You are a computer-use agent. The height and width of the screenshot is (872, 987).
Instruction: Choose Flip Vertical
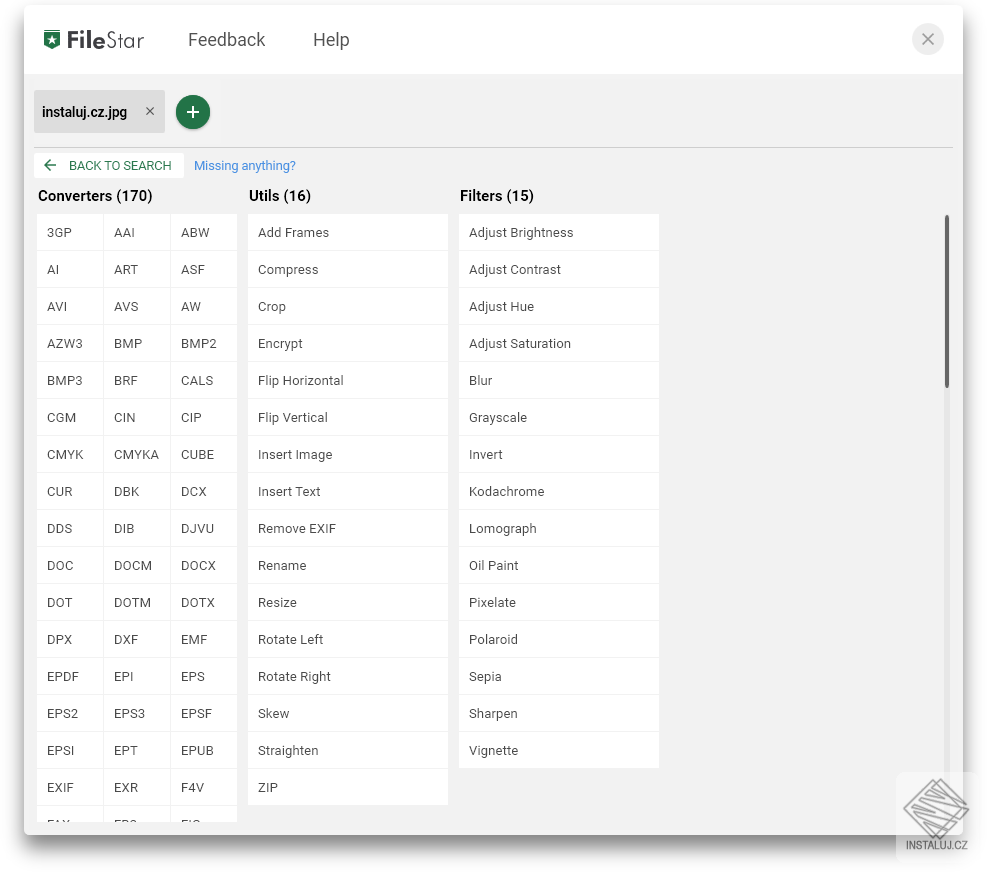348,417
